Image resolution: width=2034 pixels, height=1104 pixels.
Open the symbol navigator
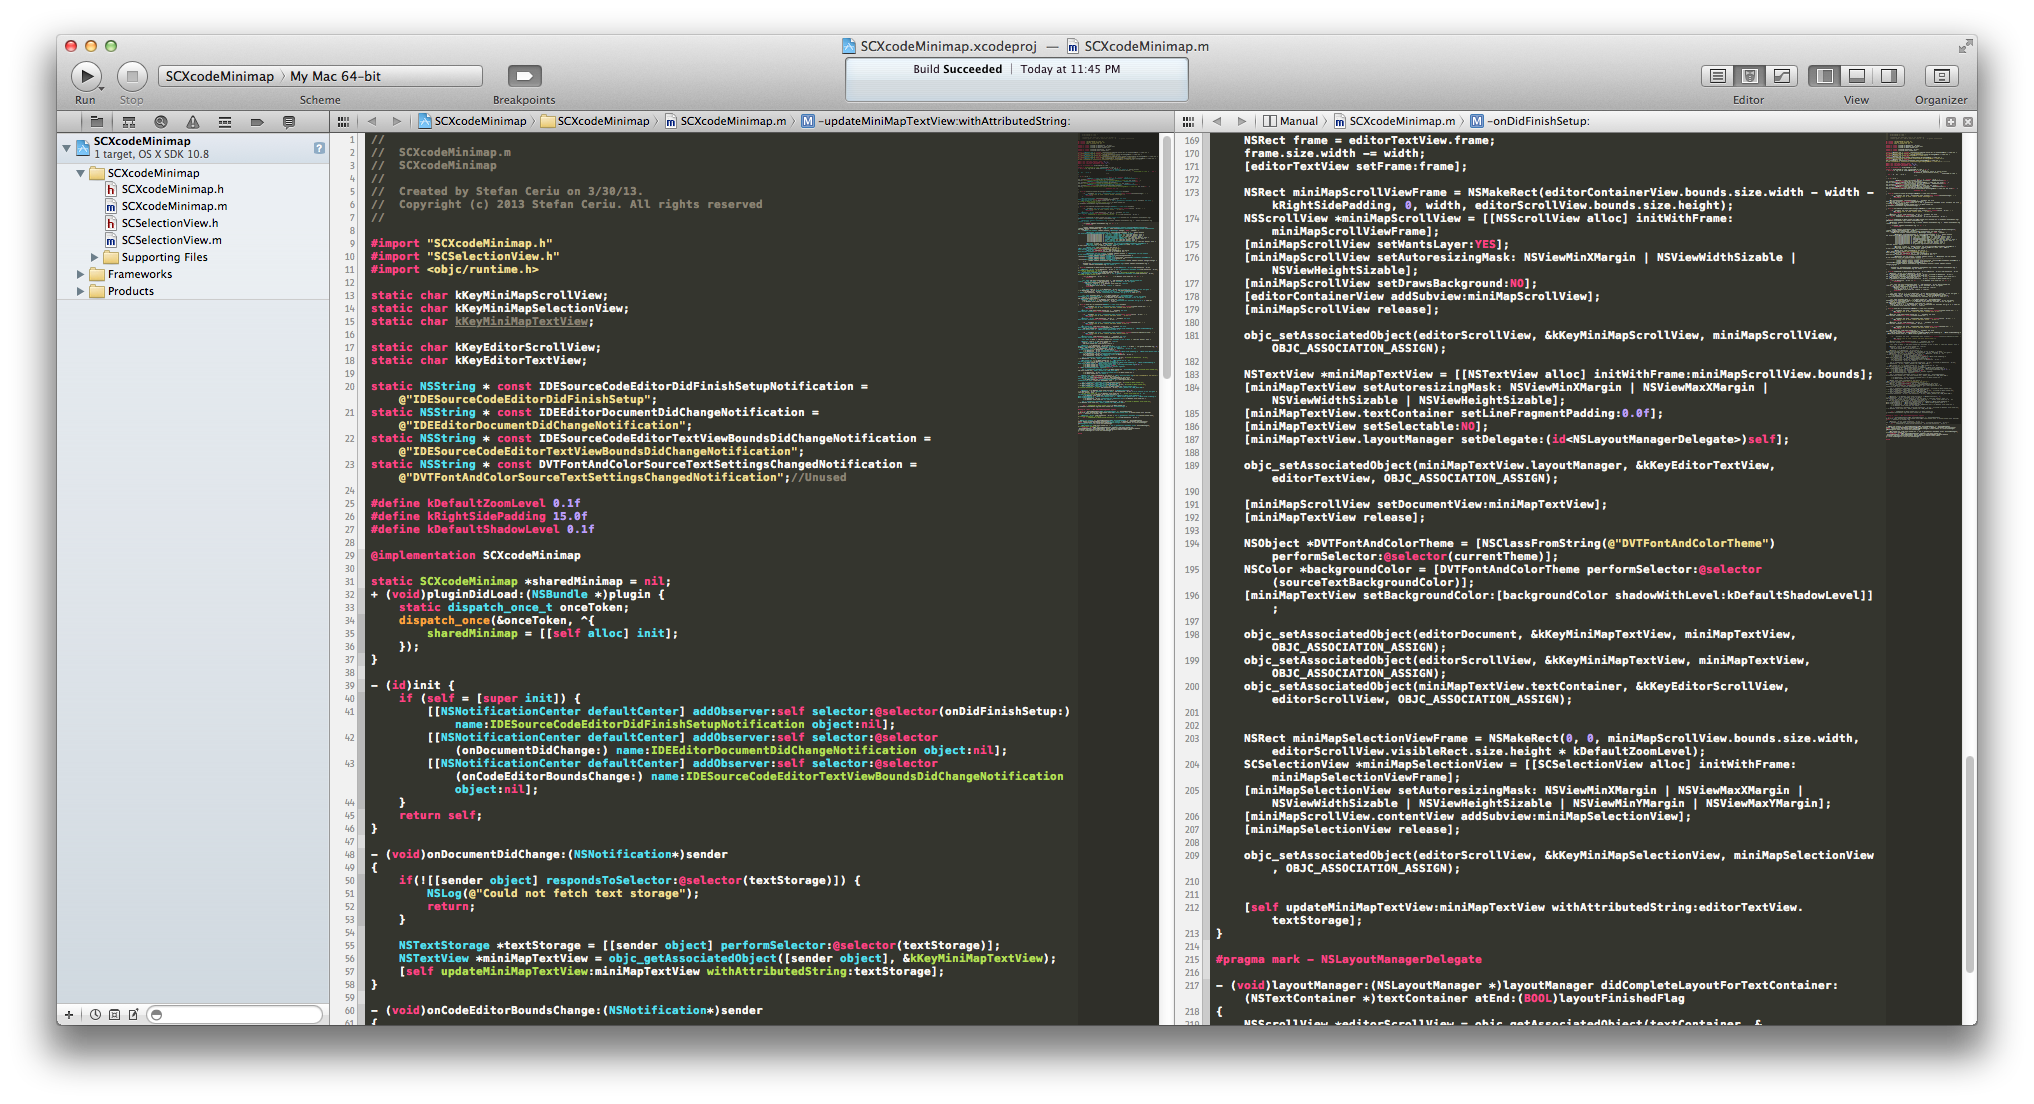coord(129,121)
